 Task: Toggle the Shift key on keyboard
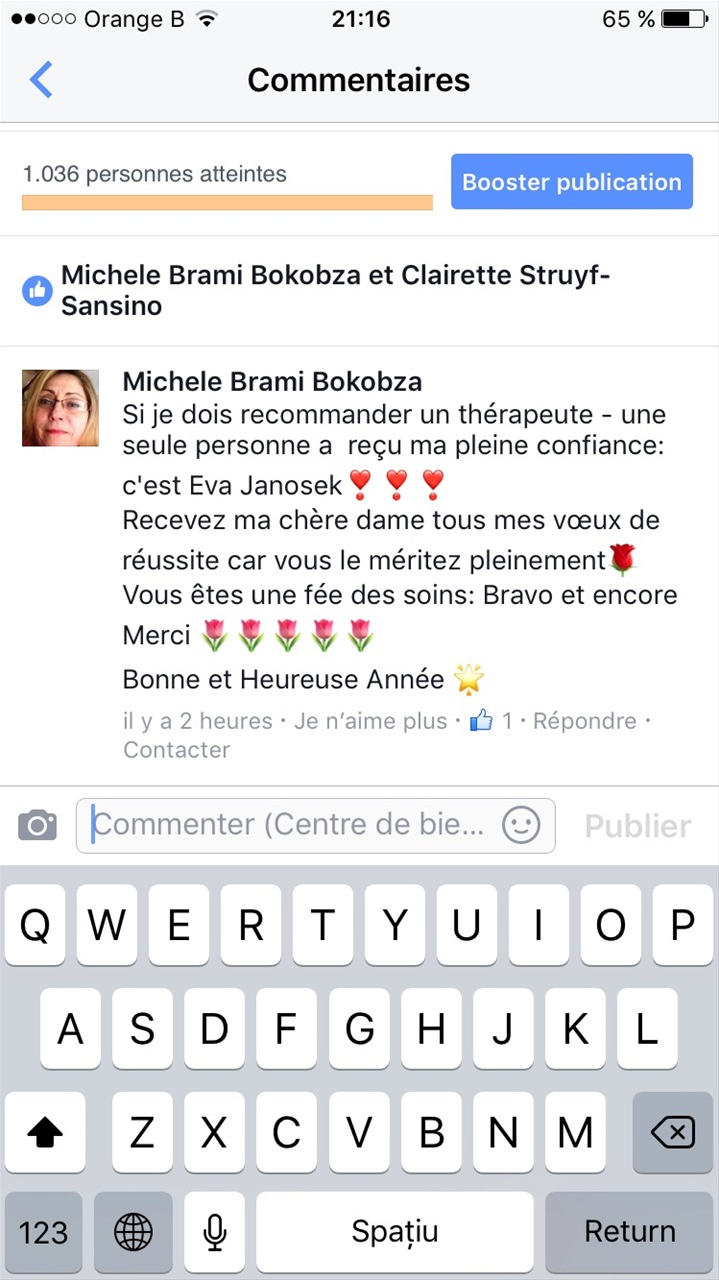tap(45, 1132)
